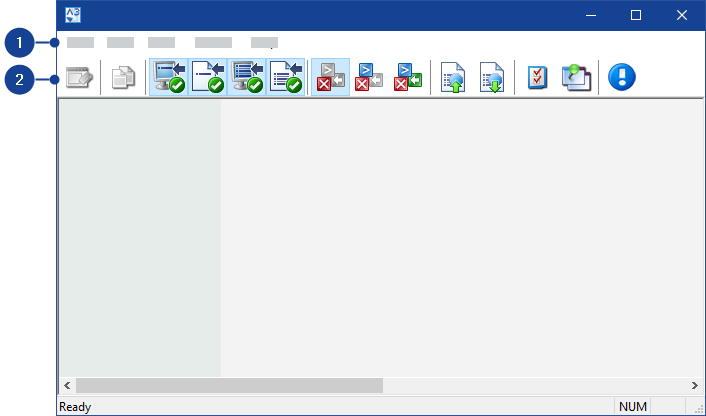Click the stacked windows icon with green dot

[x=576, y=78]
